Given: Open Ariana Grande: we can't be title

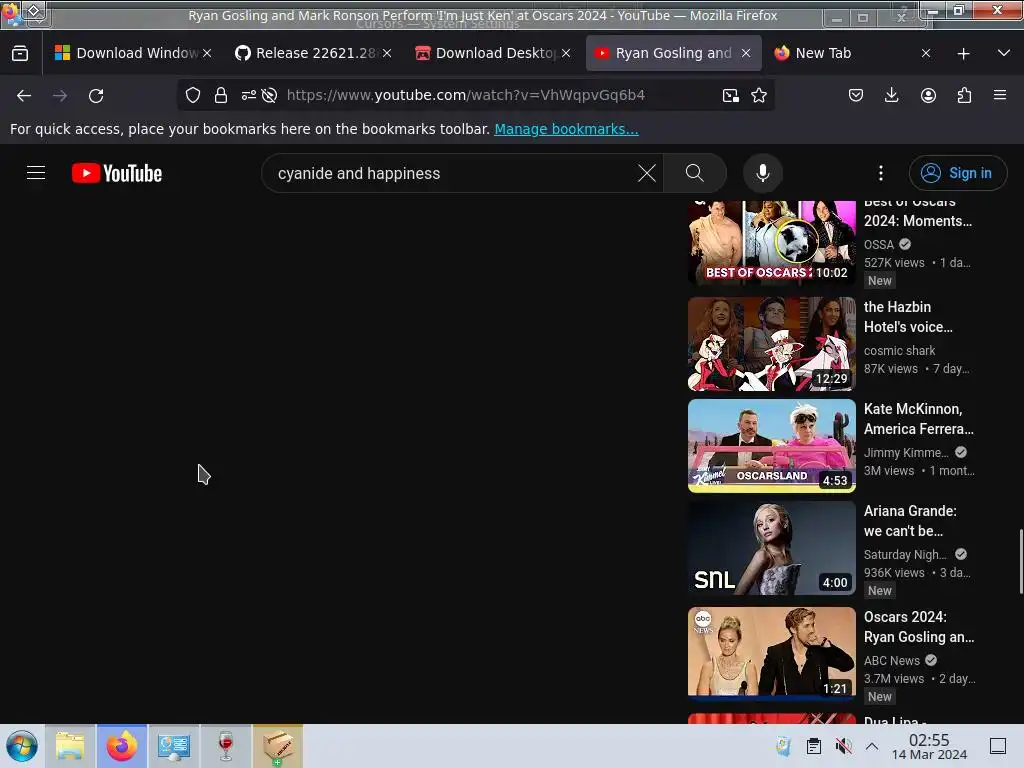Looking at the screenshot, I should pyautogui.click(x=910, y=520).
